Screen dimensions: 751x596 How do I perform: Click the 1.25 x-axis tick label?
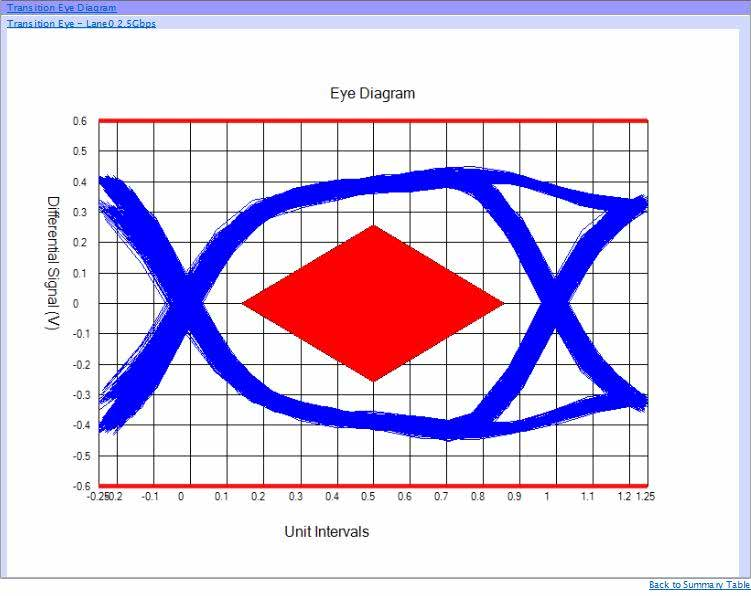point(645,496)
